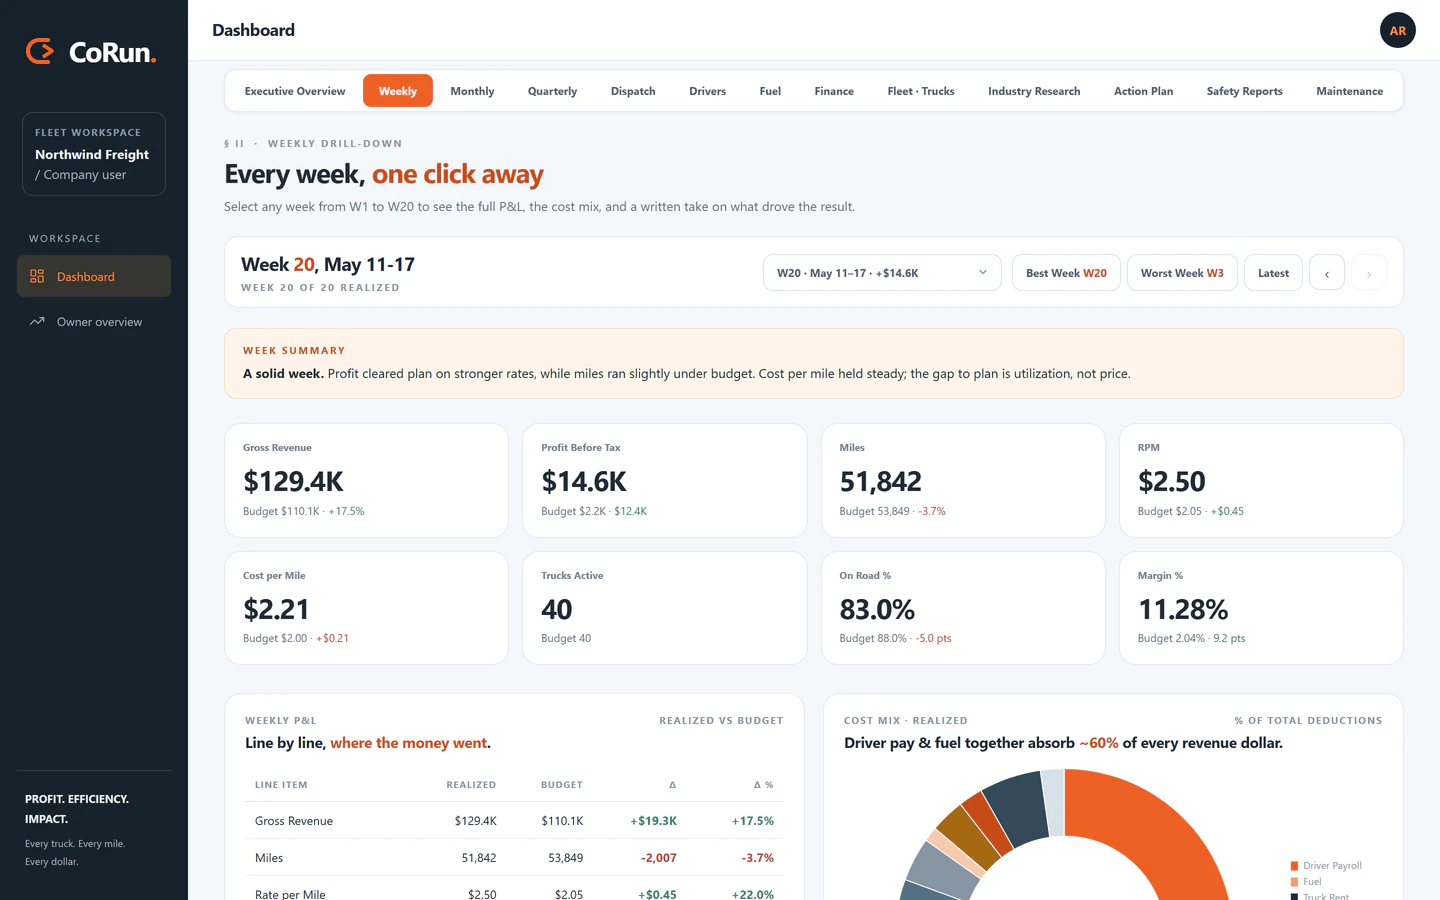Go to previous week with left chevron
The width and height of the screenshot is (1440, 900).
pos(1327,273)
